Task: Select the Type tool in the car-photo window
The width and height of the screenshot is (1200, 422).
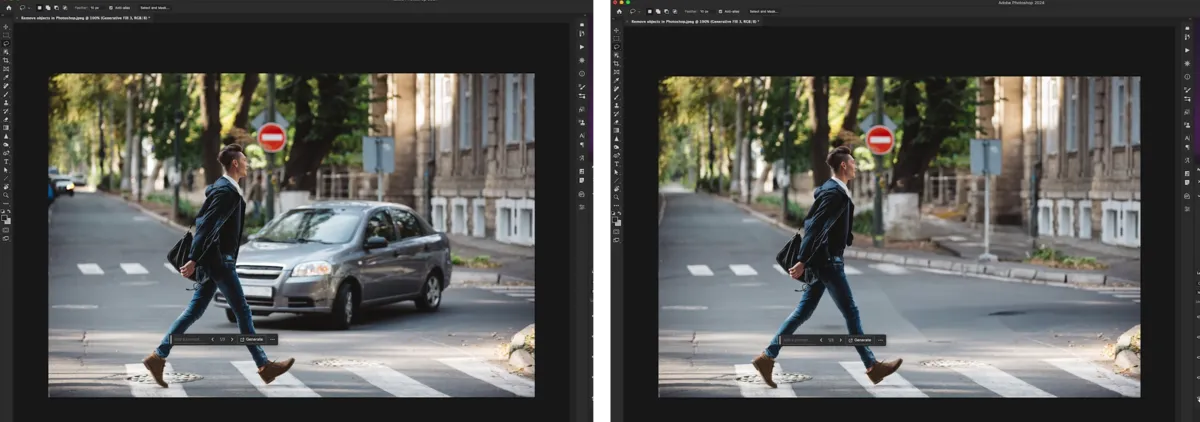Action: (x=6, y=161)
